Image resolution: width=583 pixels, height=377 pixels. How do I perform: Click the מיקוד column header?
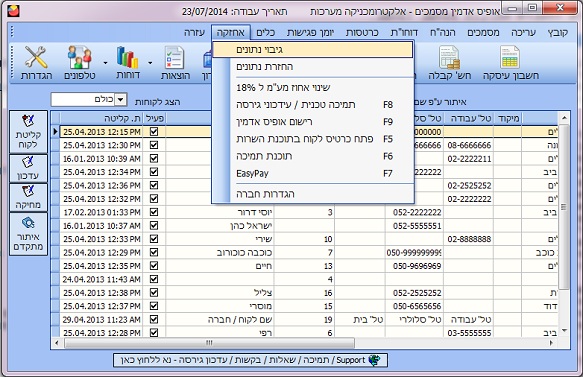(x=508, y=118)
